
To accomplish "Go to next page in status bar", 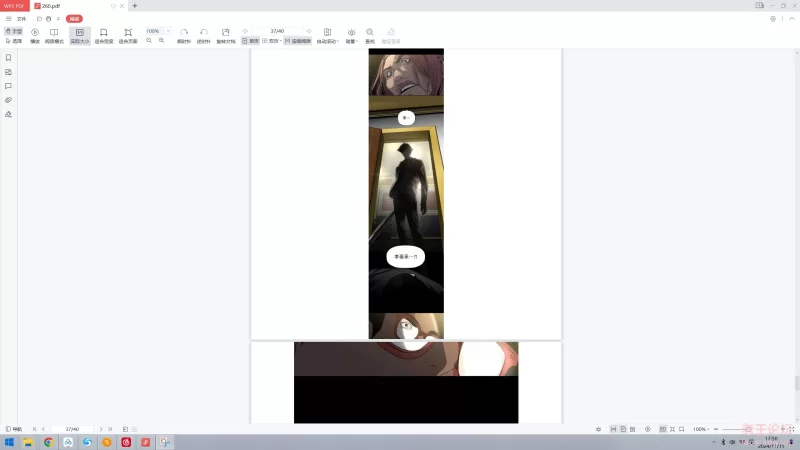I will [x=101, y=429].
